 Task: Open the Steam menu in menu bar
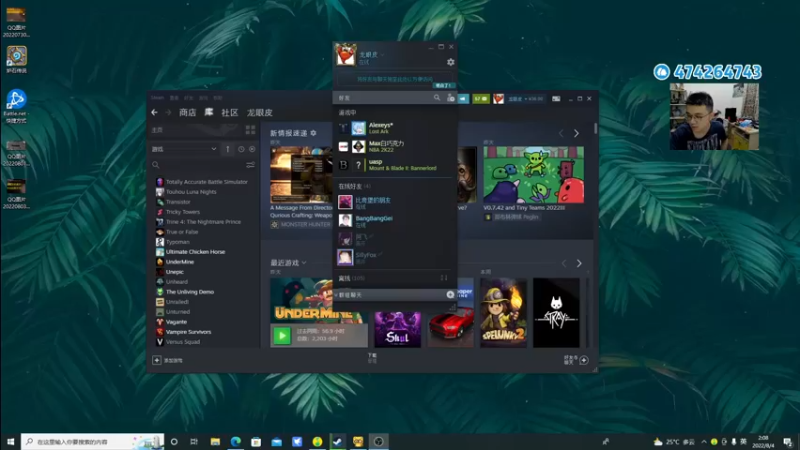(157, 97)
